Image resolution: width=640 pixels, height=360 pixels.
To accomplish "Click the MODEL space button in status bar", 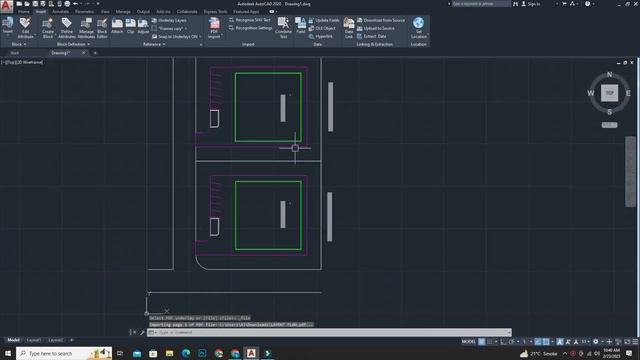I will (469, 342).
